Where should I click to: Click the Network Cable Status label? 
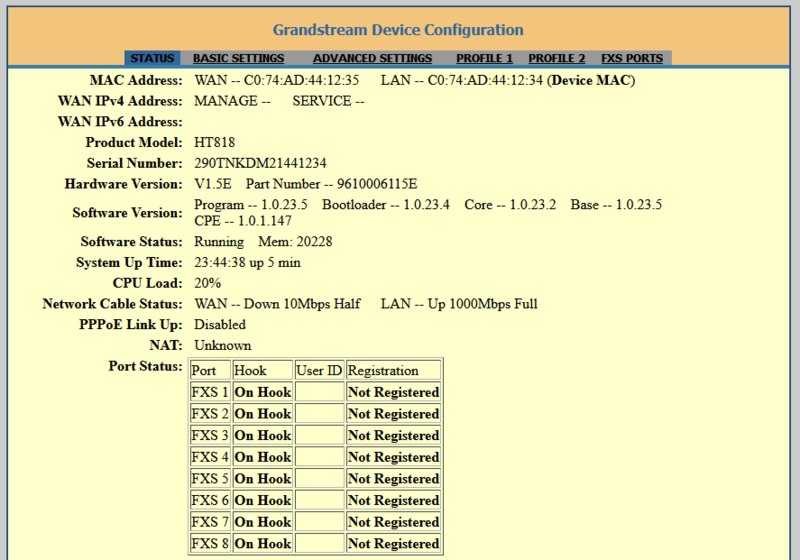pos(112,304)
